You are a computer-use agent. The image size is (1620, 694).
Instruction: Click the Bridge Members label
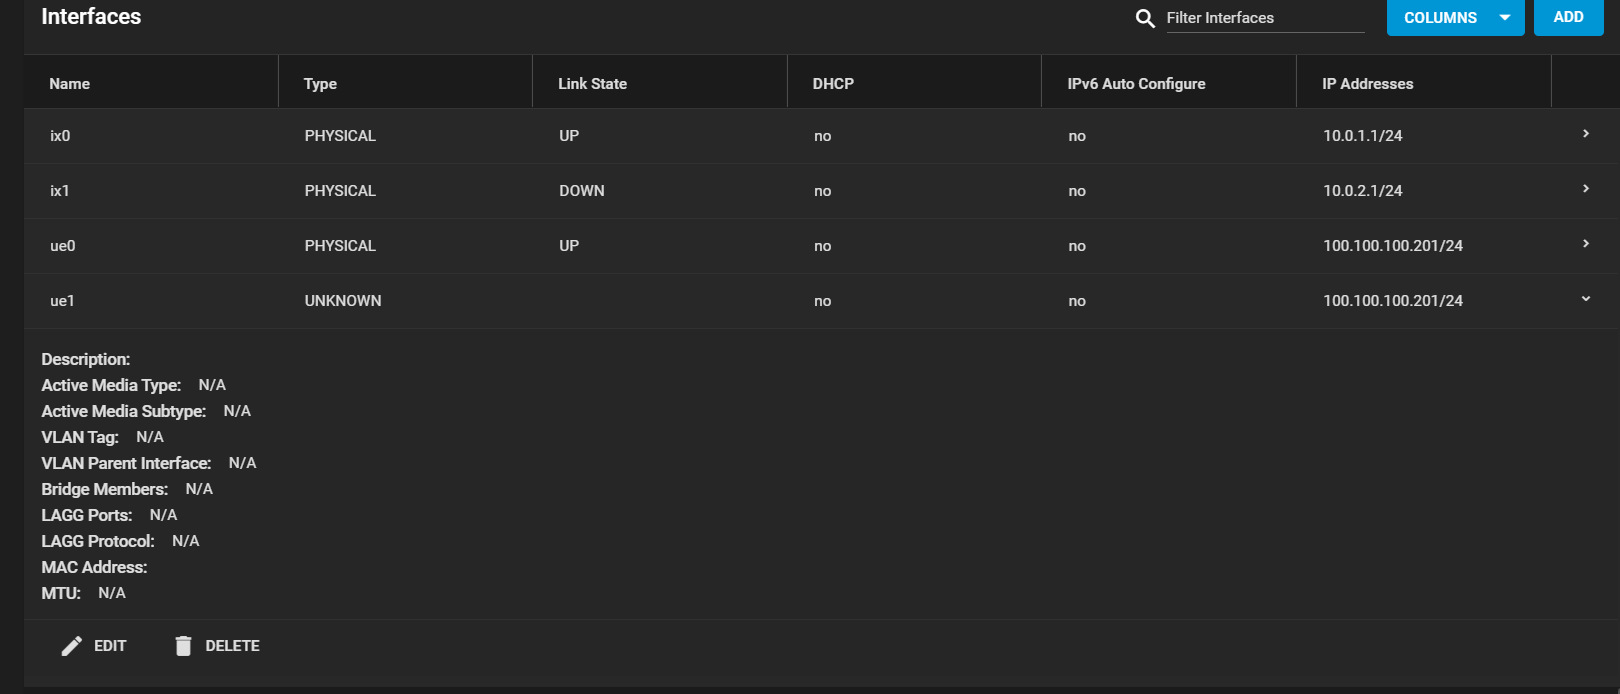pos(104,489)
